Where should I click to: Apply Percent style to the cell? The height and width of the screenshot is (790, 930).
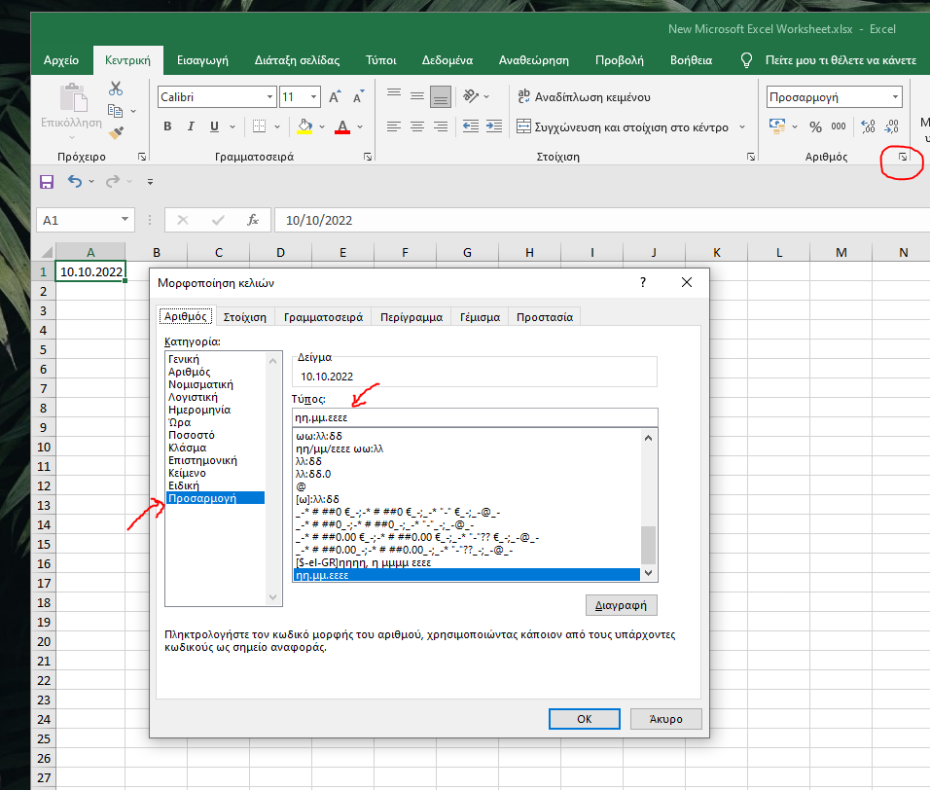click(815, 127)
